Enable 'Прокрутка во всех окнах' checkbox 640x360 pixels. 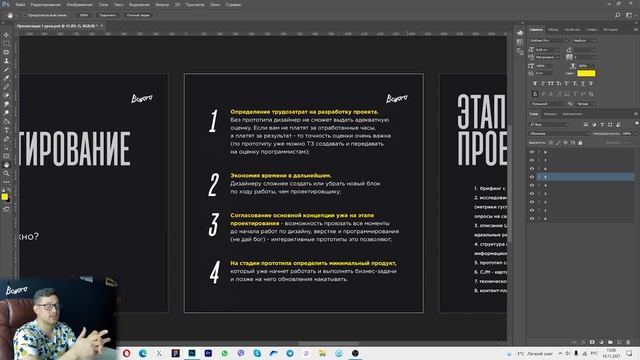point(24,15)
